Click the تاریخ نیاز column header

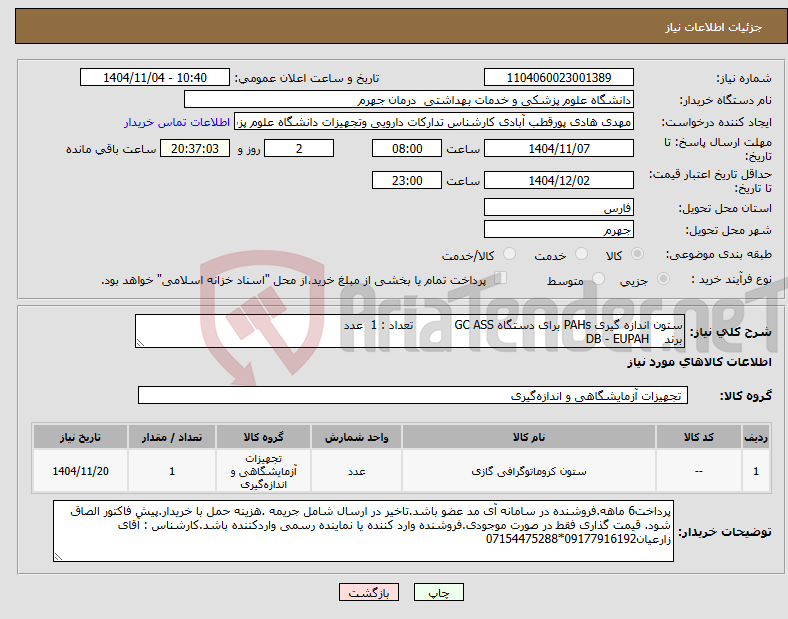pos(80,437)
